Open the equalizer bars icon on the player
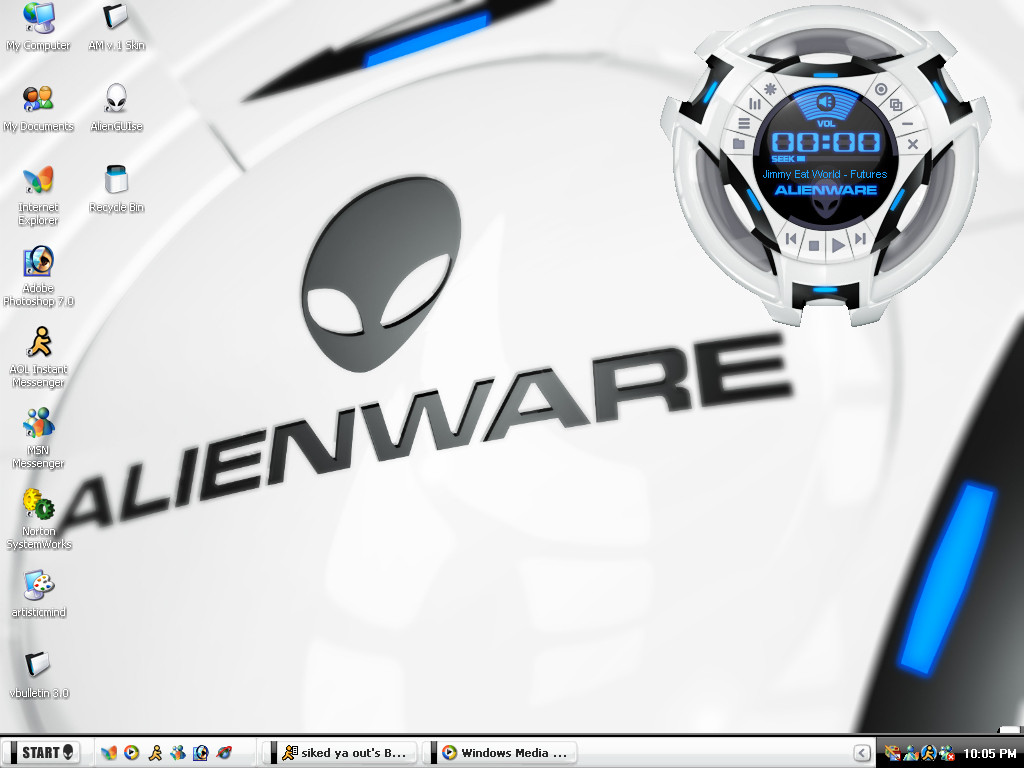This screenshot has width=1024, height=768. 755,103
